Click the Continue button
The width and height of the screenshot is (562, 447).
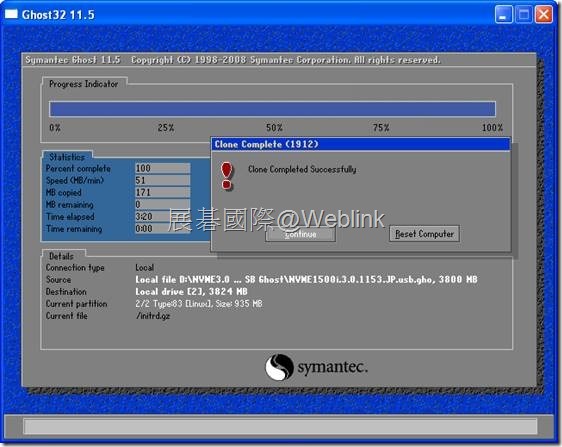click(x=300, y=234)
